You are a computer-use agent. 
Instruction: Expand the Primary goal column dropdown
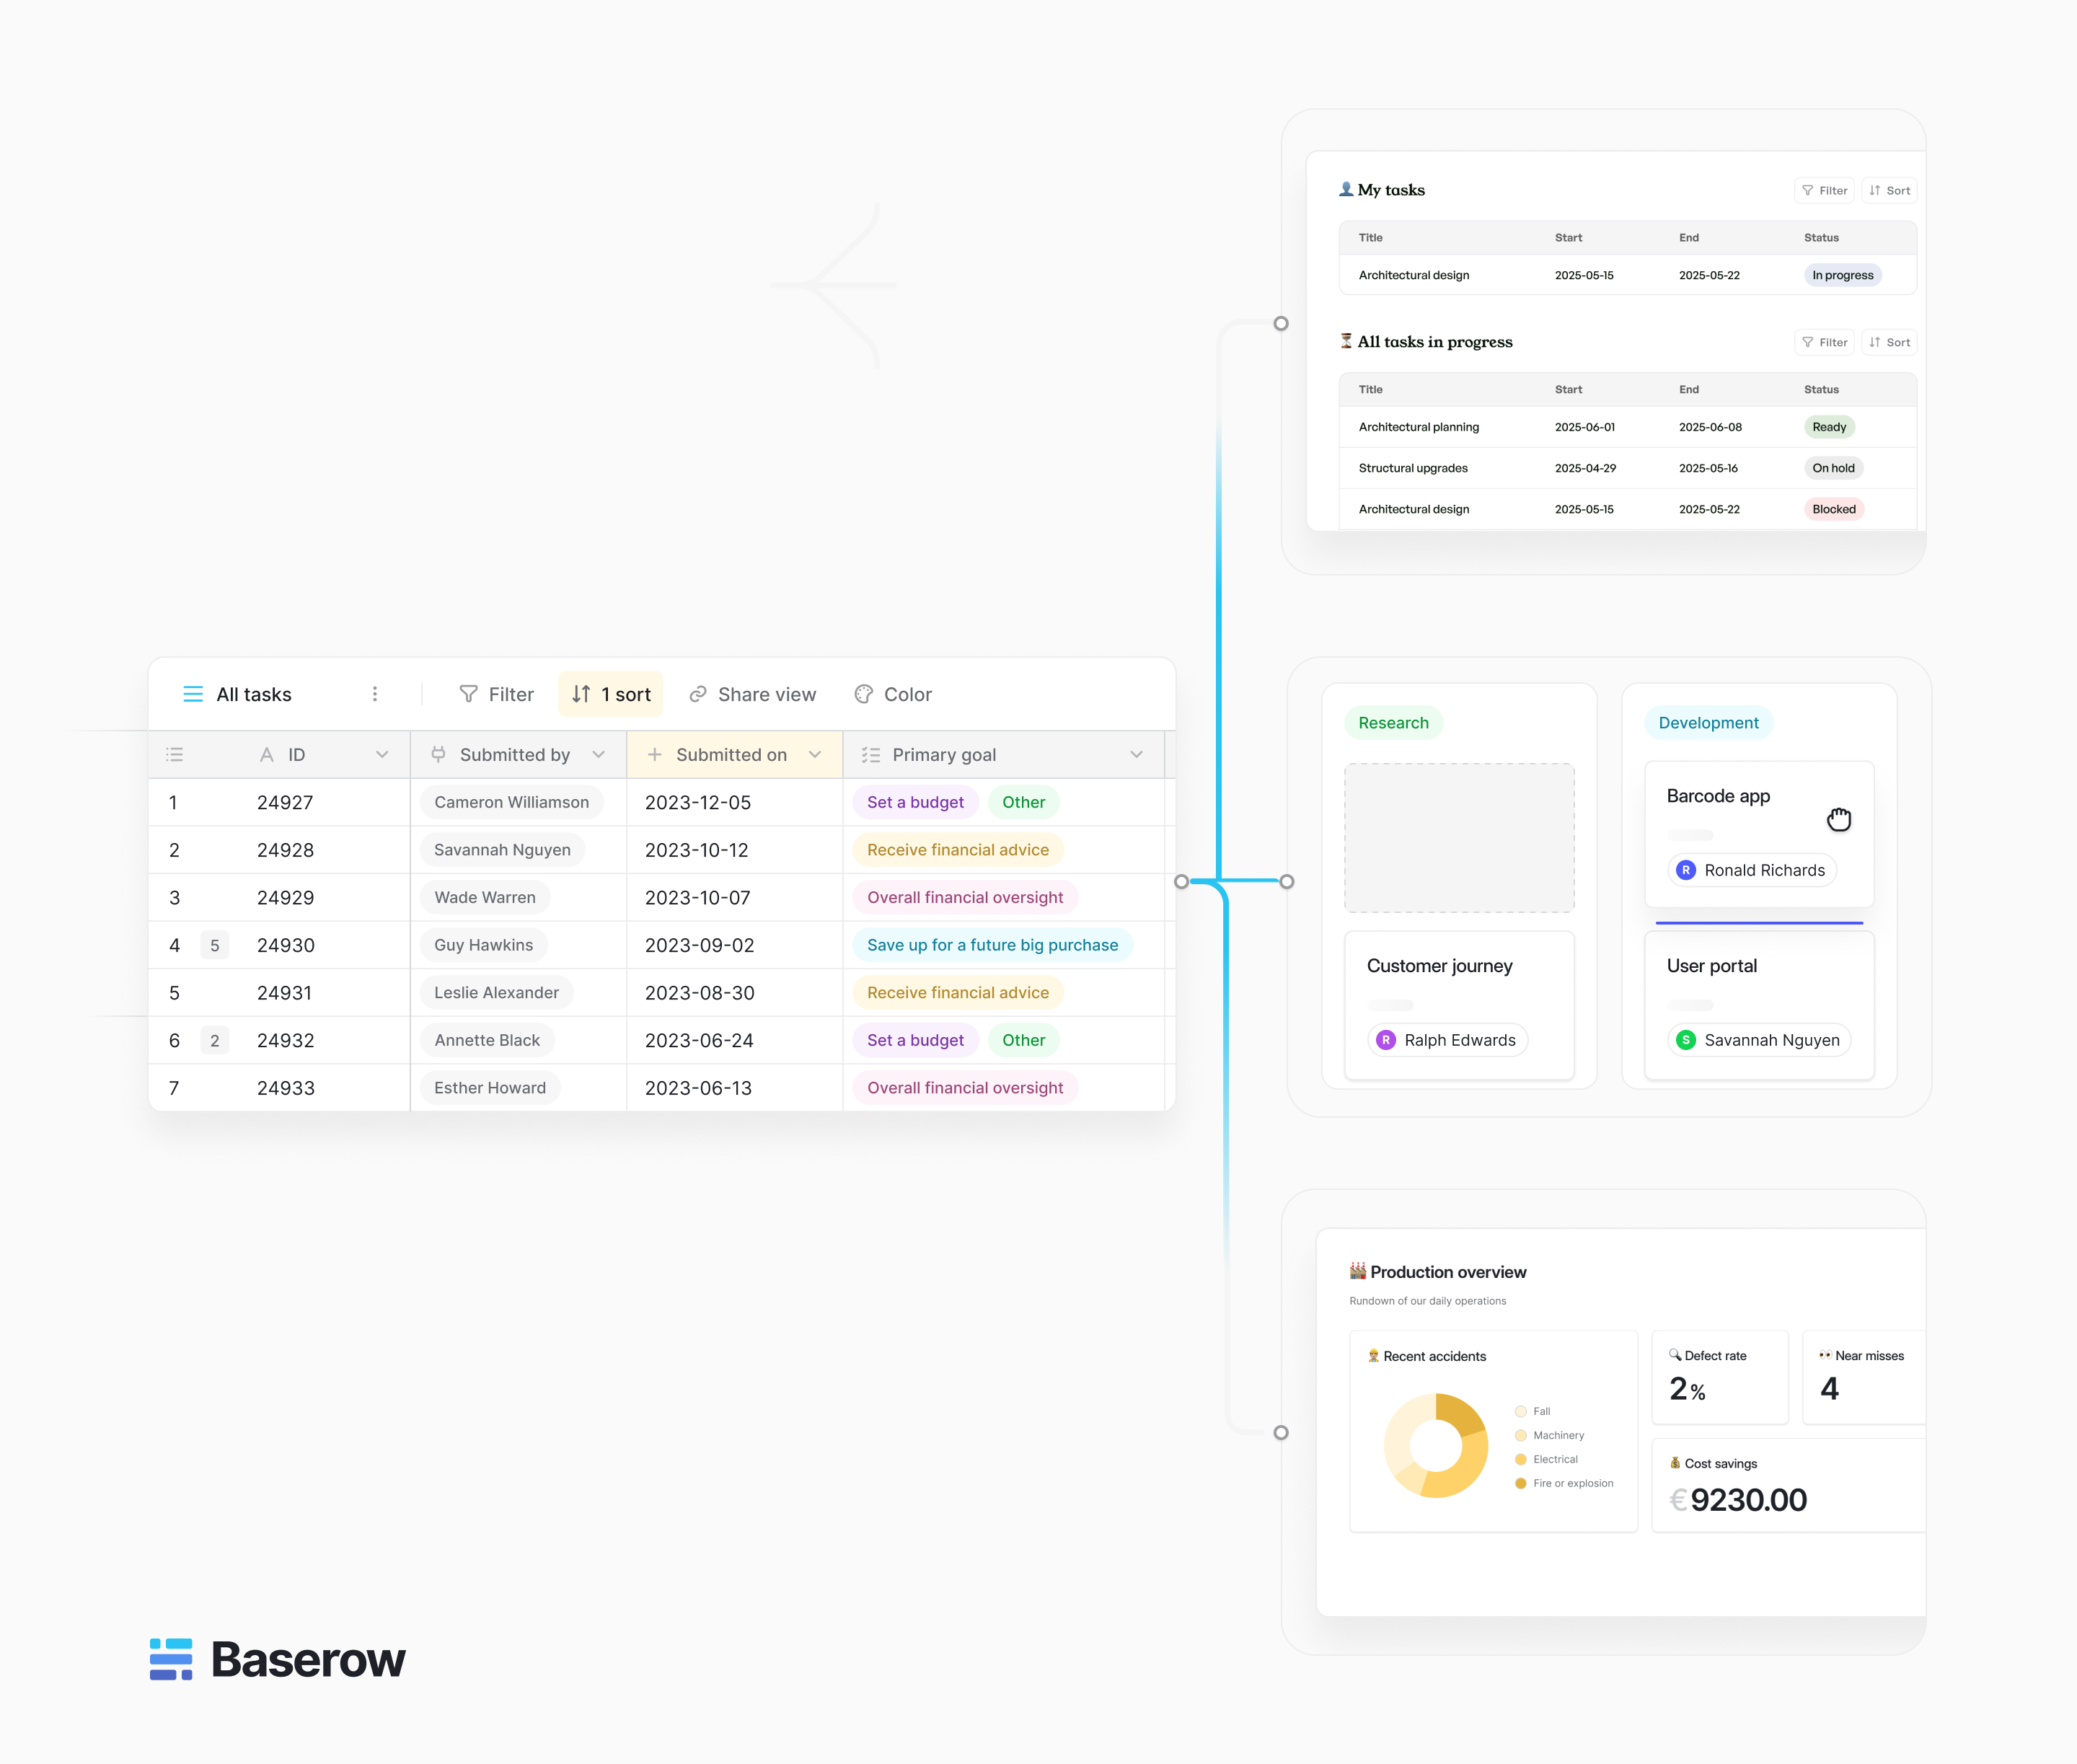[1137, 755]
